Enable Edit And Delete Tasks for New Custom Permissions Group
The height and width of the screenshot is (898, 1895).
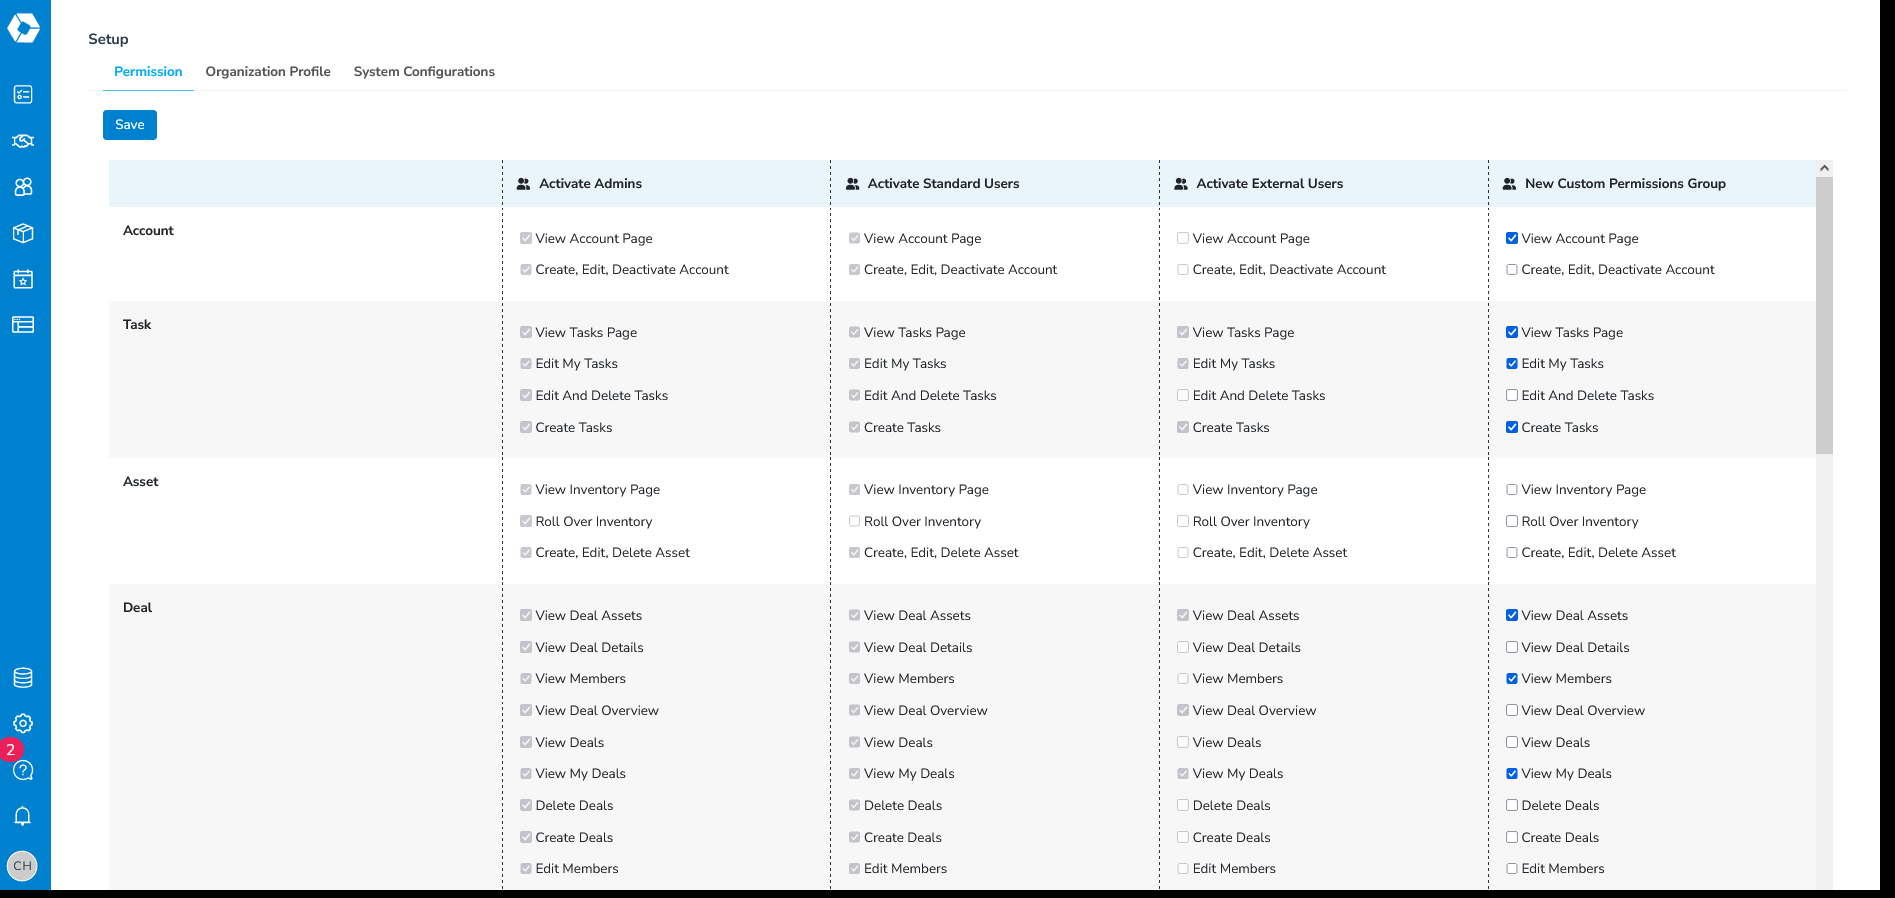tap(1512, 396)
